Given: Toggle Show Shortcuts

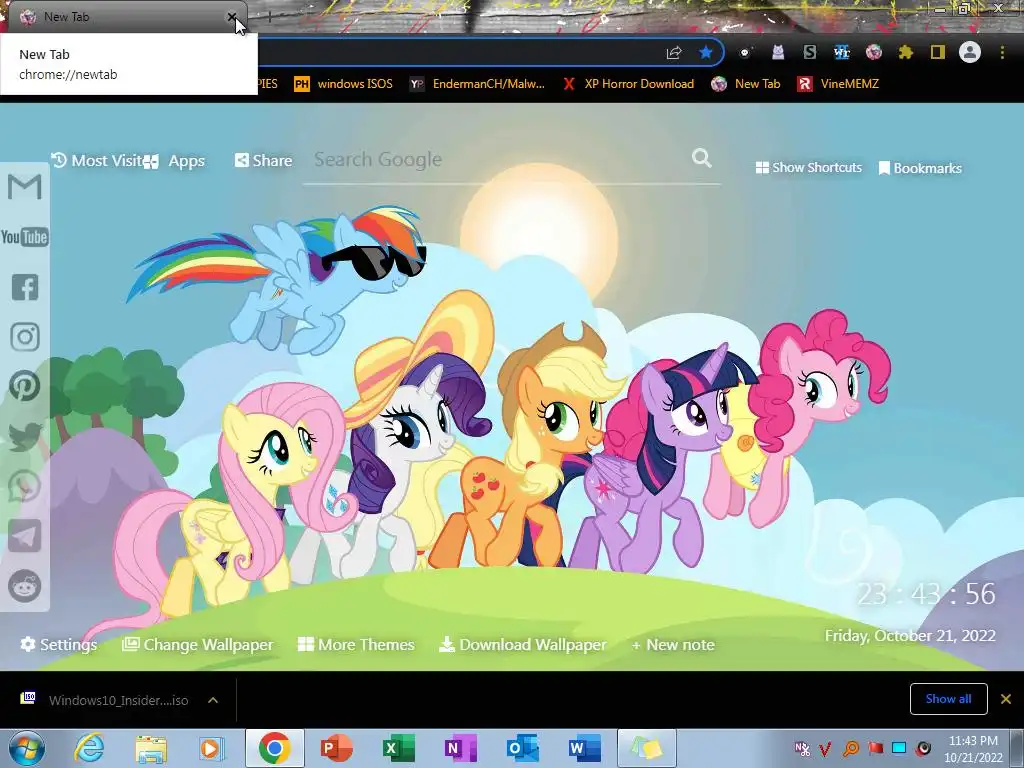Looking at the screenshot, I should 808,167.
